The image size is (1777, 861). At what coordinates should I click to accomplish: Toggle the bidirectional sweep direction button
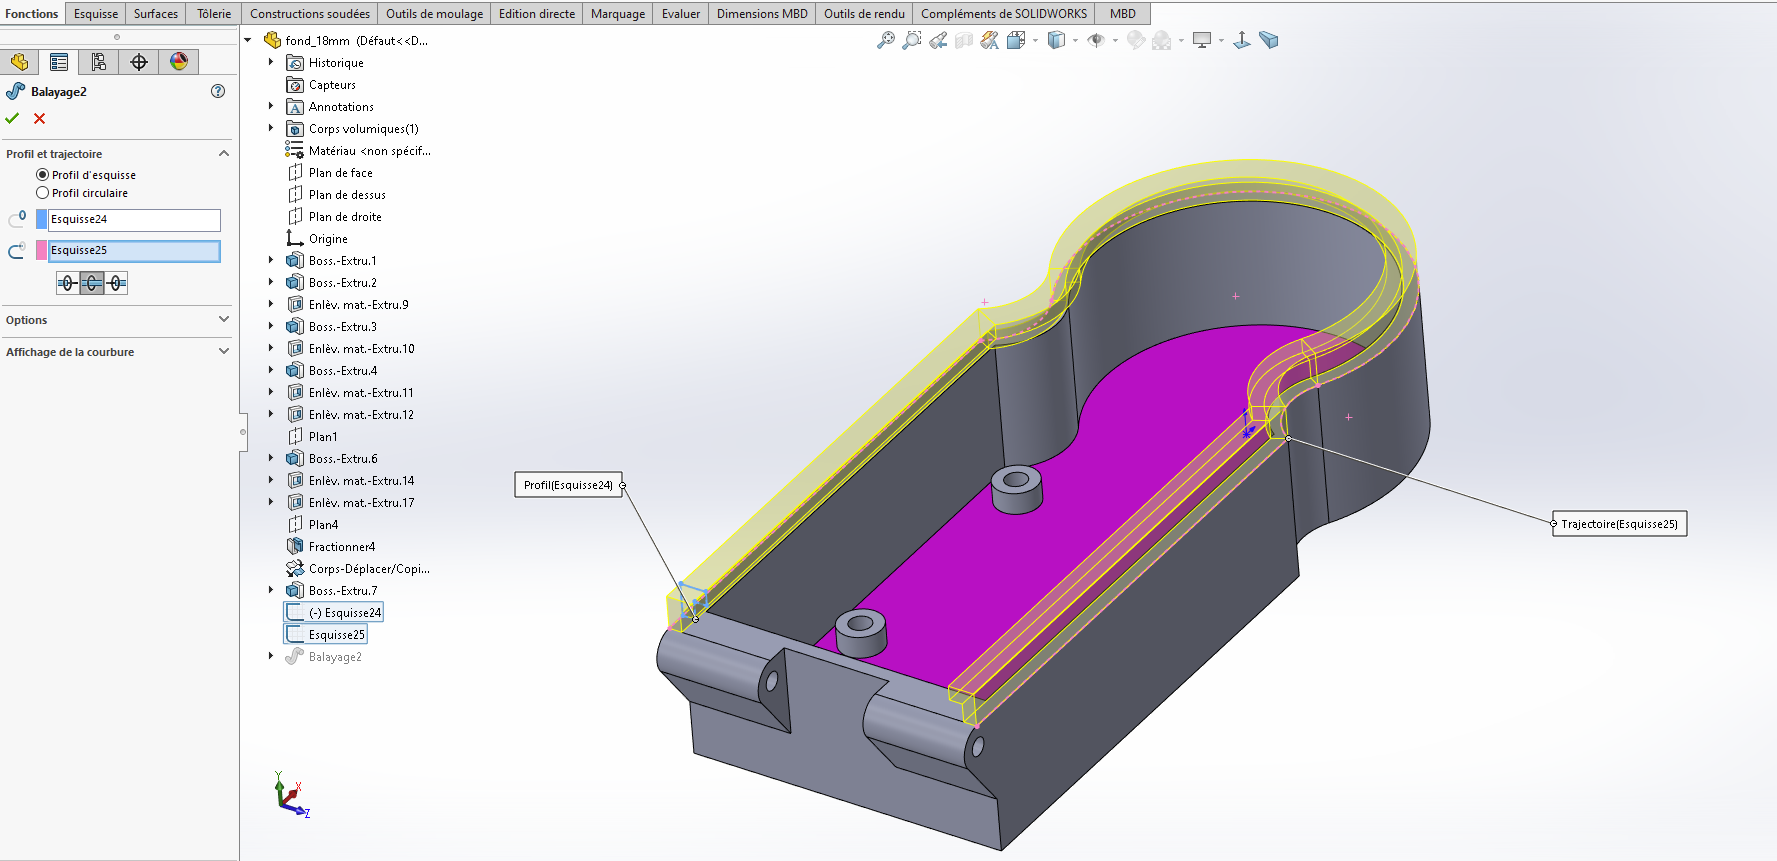(x=92, y=284)
